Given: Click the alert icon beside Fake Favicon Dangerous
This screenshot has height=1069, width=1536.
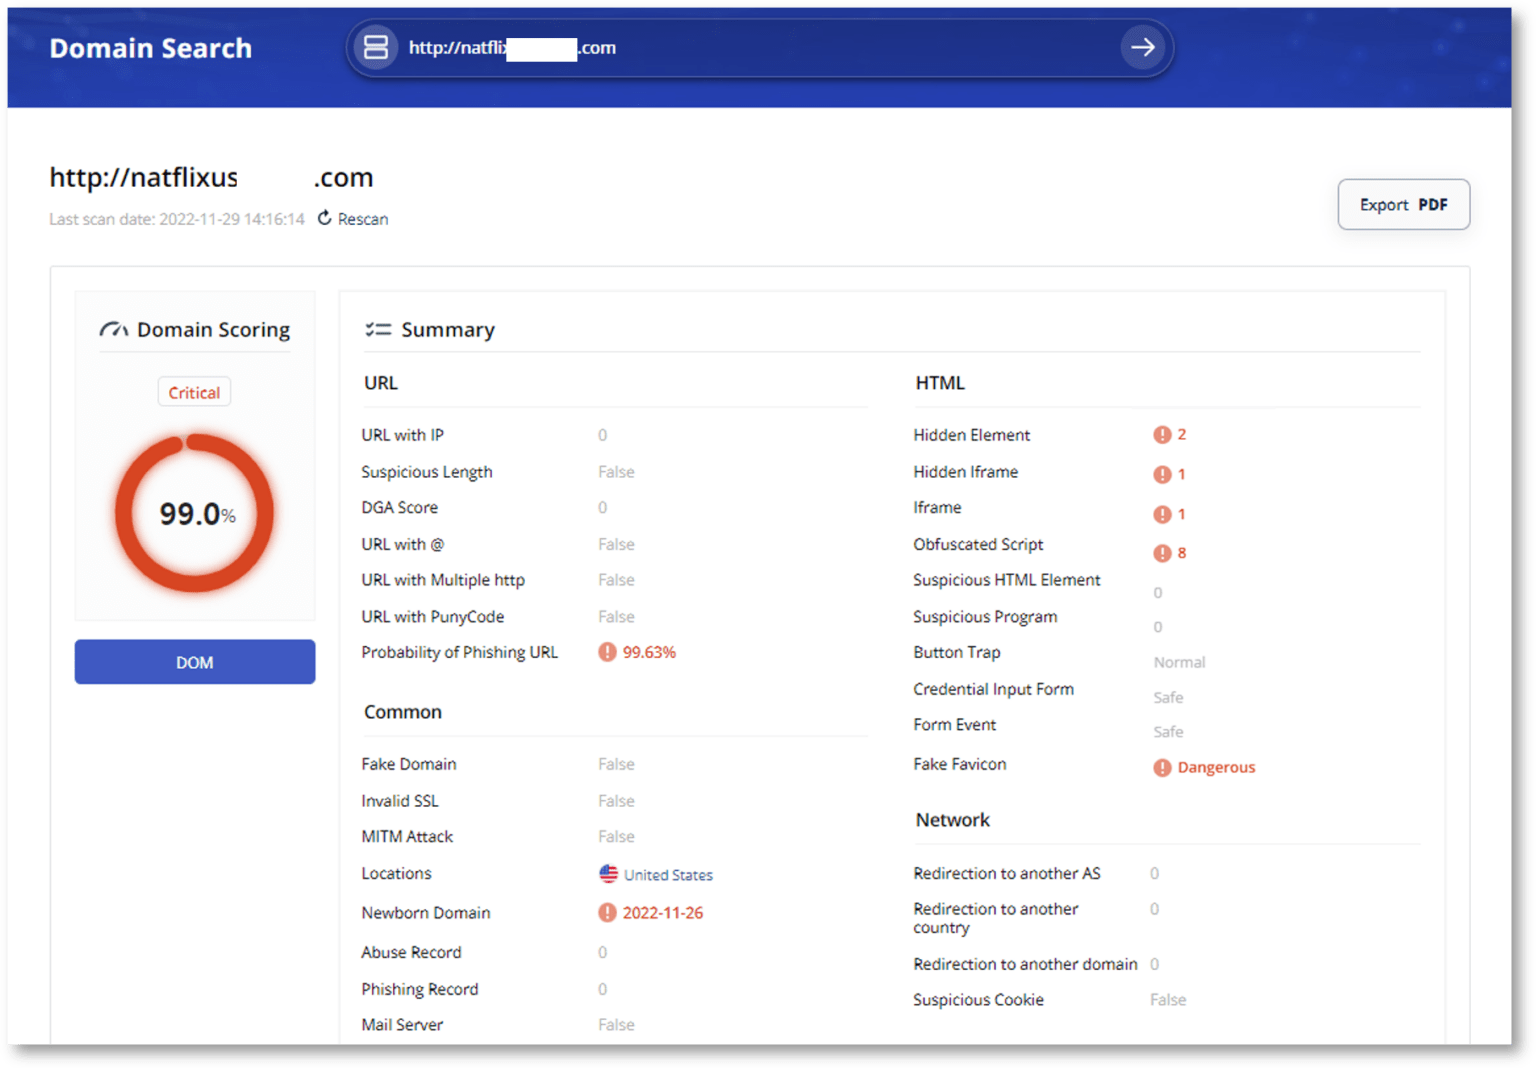Looking at the screenshot, I should click(x=1161, y=767).
